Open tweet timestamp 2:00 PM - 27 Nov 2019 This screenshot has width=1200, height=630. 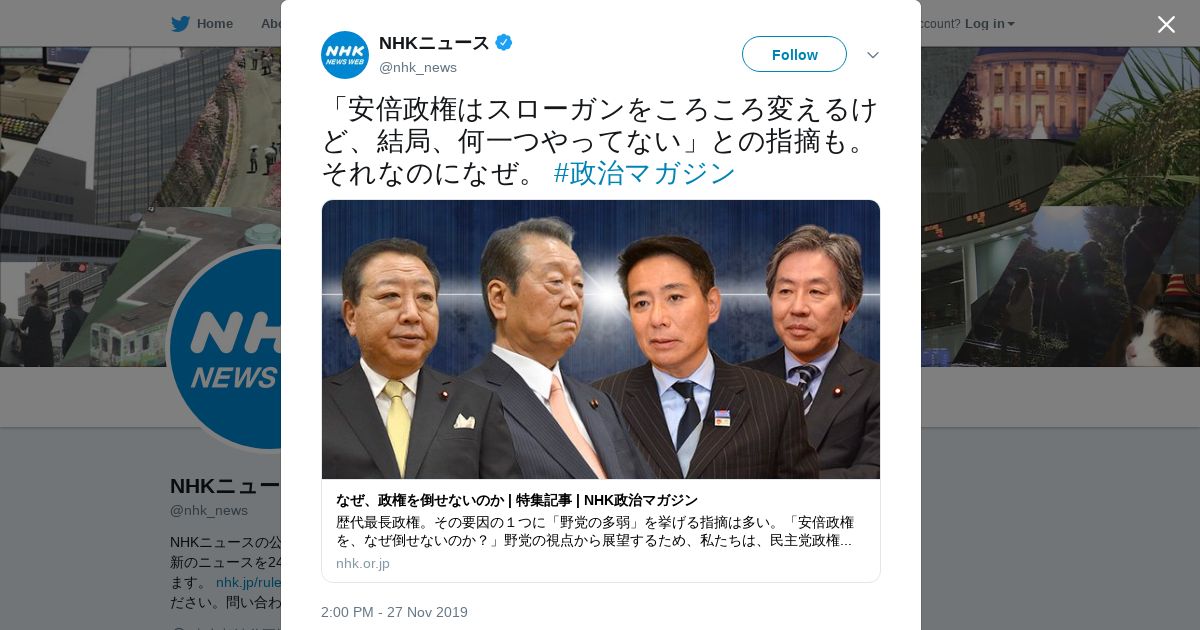click(x=394, y=612)
